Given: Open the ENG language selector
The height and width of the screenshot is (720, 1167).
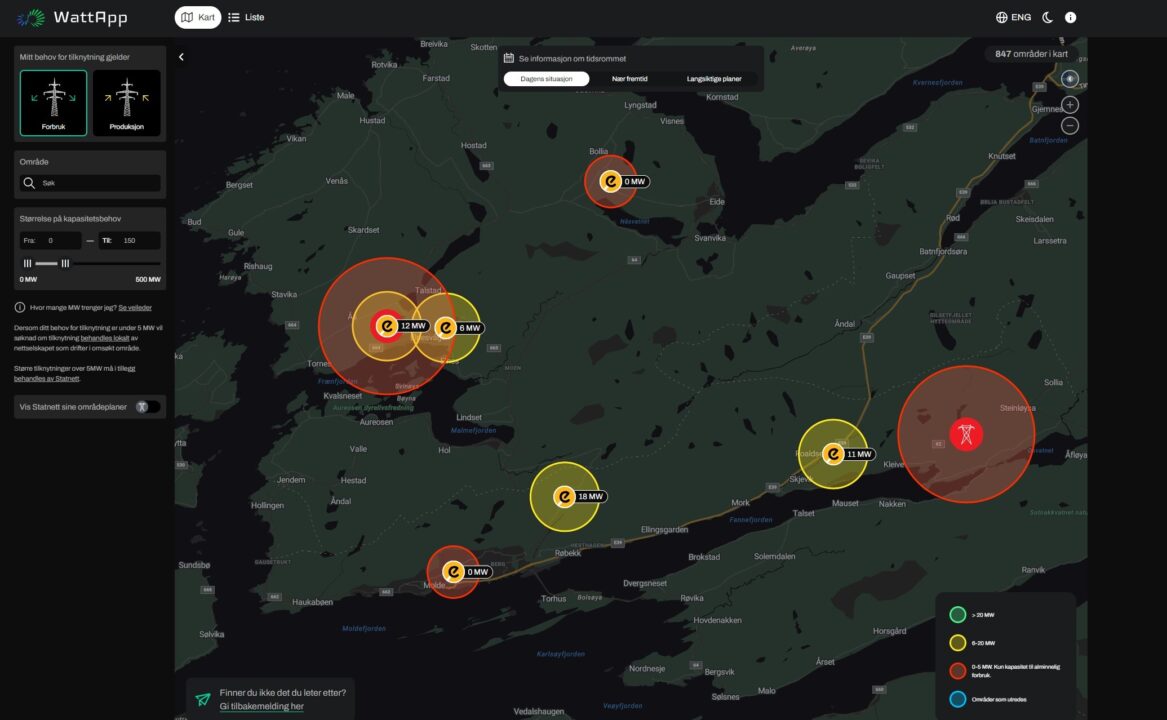Looking at the screenshot, I should [x=1012, y=16].
